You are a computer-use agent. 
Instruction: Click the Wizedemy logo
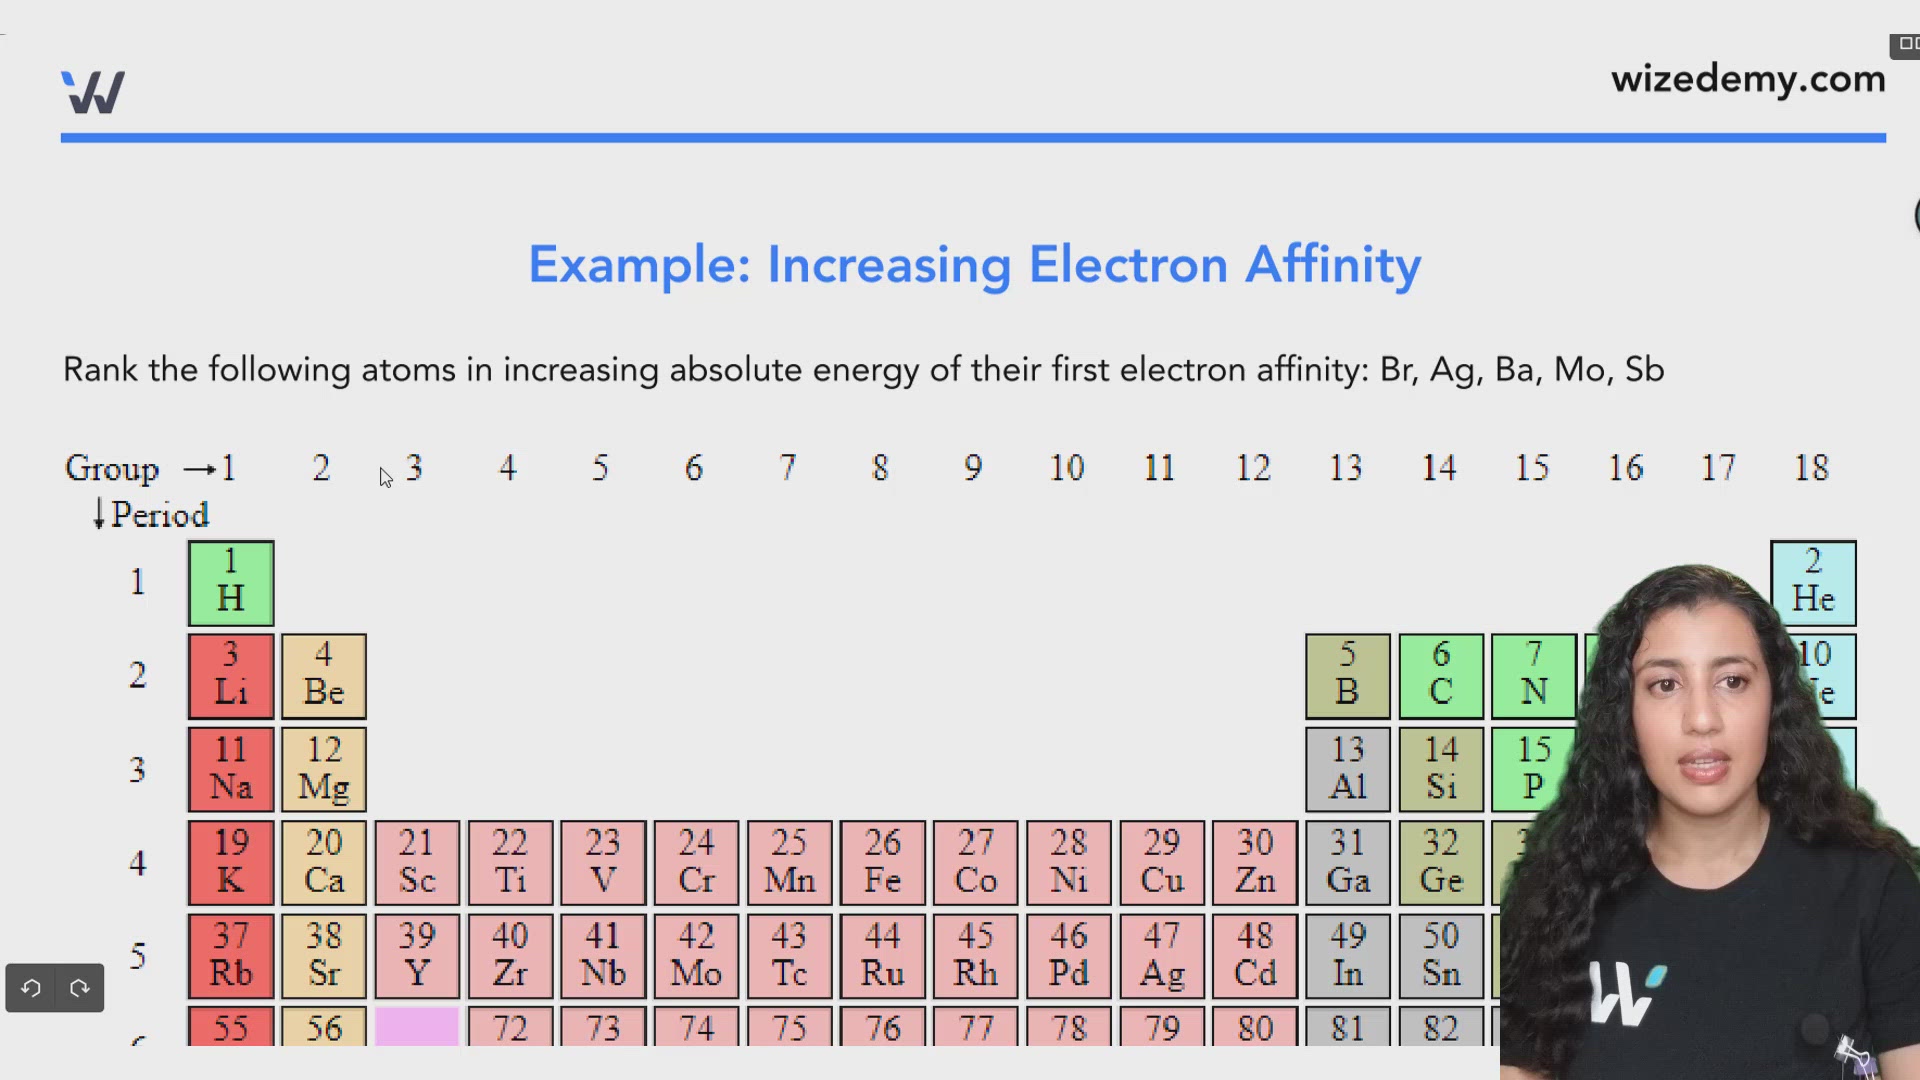pos(91,91)
